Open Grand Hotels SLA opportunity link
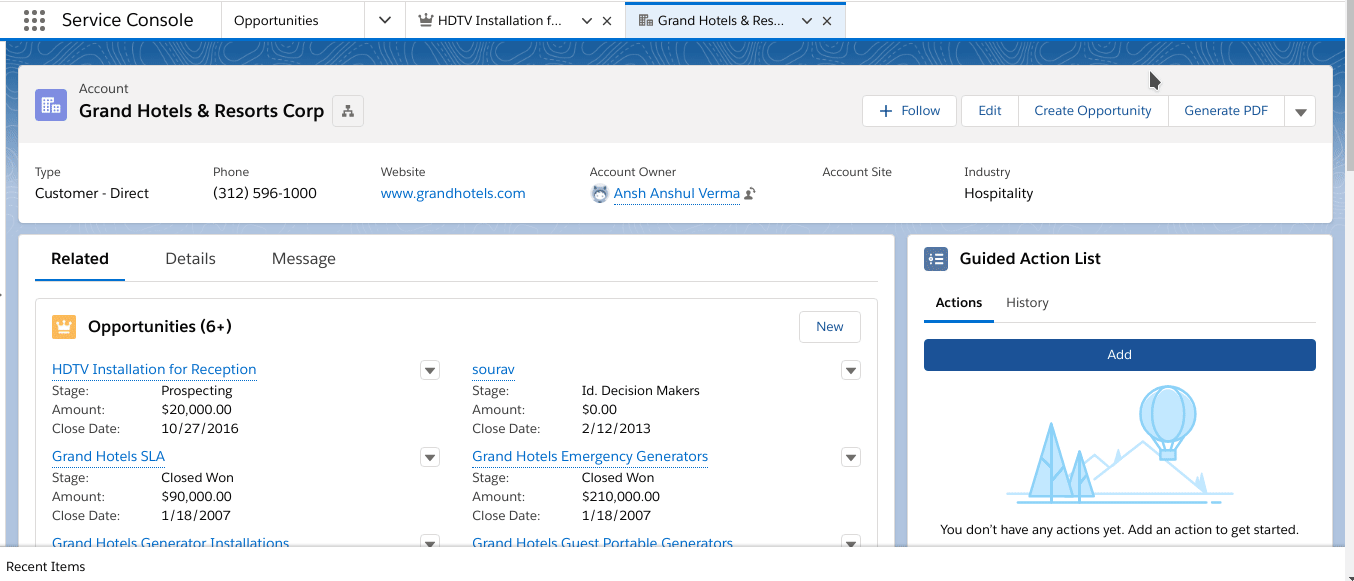The width and height of the screenshot is (1354, 581). (x=108, y=457)
